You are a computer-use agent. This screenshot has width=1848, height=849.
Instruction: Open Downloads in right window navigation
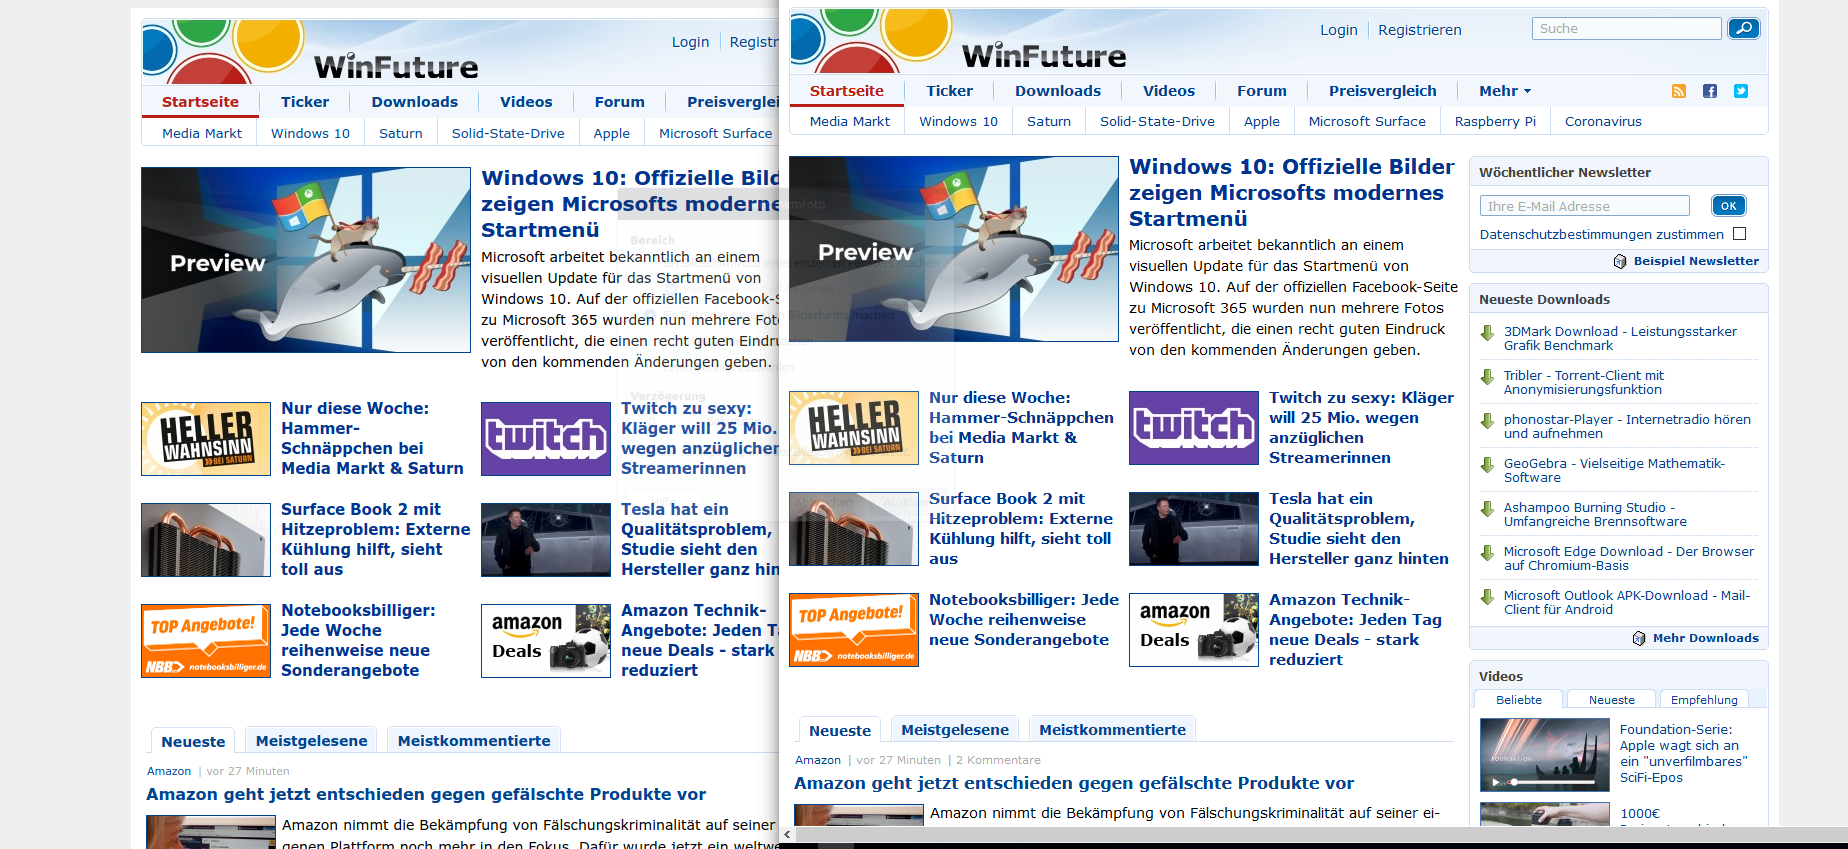pyautogui.click(x=1058, y=91)
